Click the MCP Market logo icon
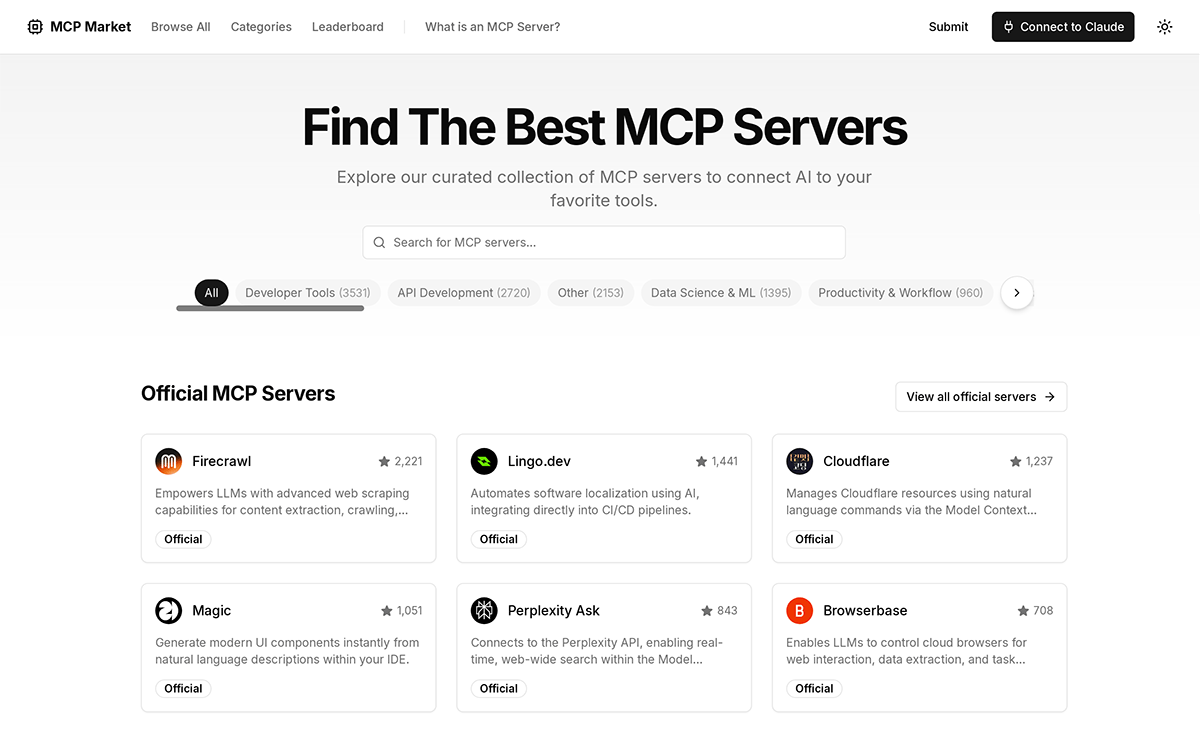This screenshot has width=1200, height=755. [x=35, y=26]
